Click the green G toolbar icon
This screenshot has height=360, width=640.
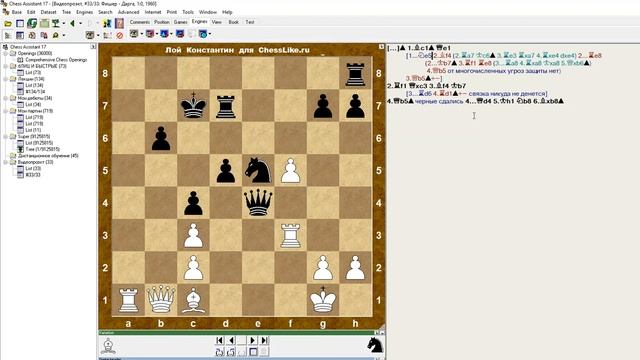point(32,24)
